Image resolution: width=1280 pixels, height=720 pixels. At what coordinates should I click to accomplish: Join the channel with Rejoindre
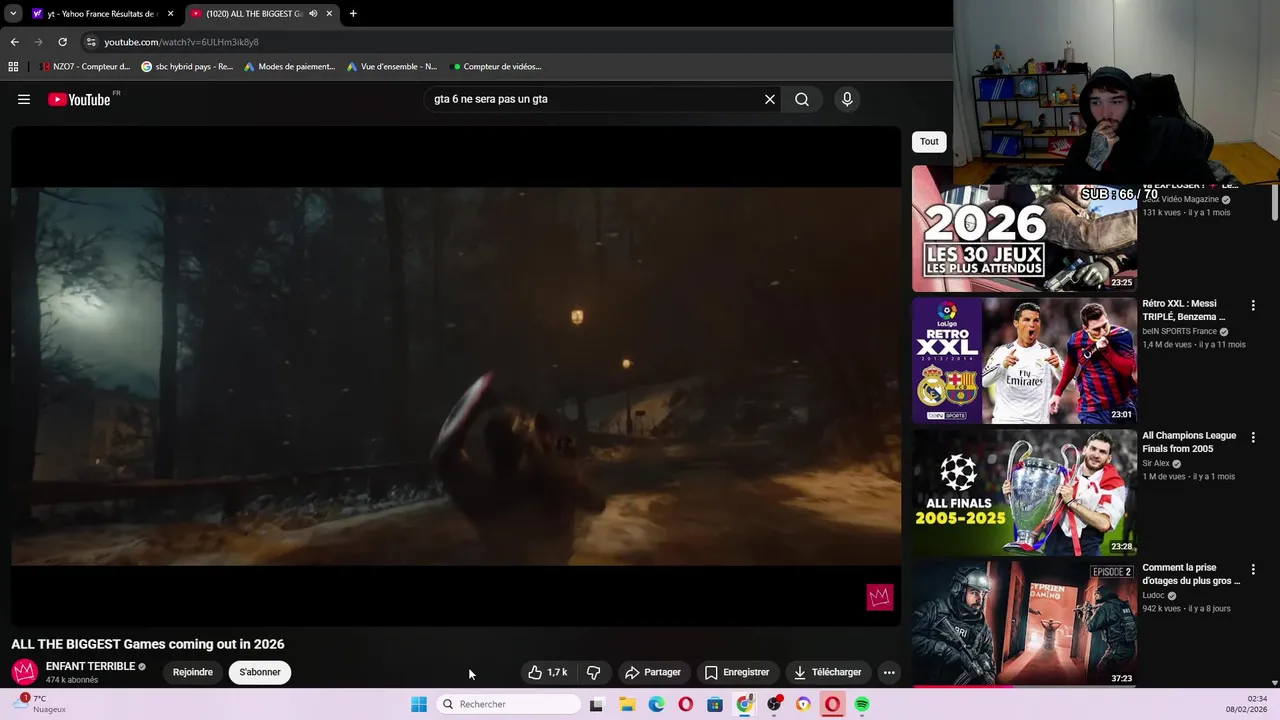click(193, 672)
